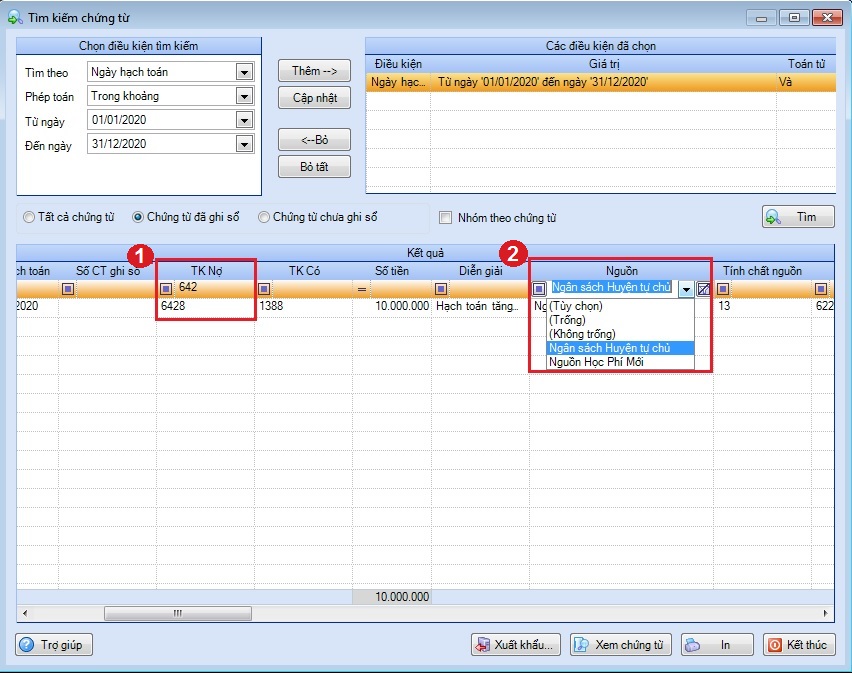This screenshot has width=852, height=673.
Task: Open the 'Từ ngày' date picker
Action: point(245,120)
